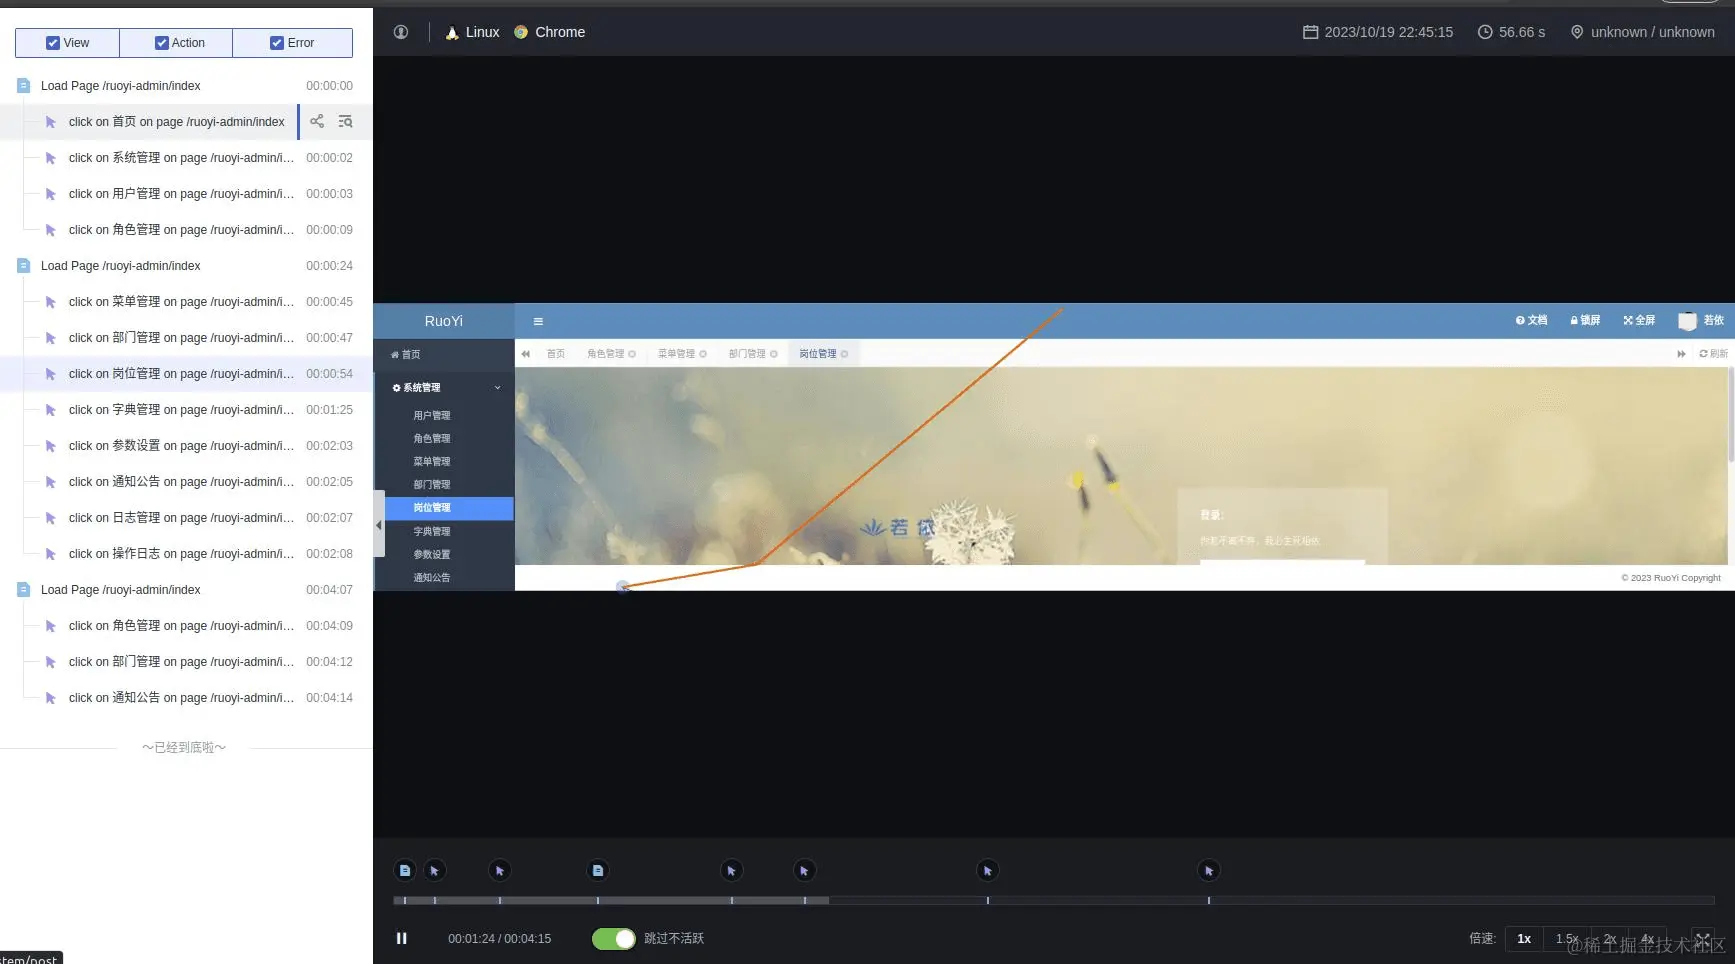Click the detail search icon on the 首页 row
The height and width of the screenshot is (964, 1735).
[345, 121]
